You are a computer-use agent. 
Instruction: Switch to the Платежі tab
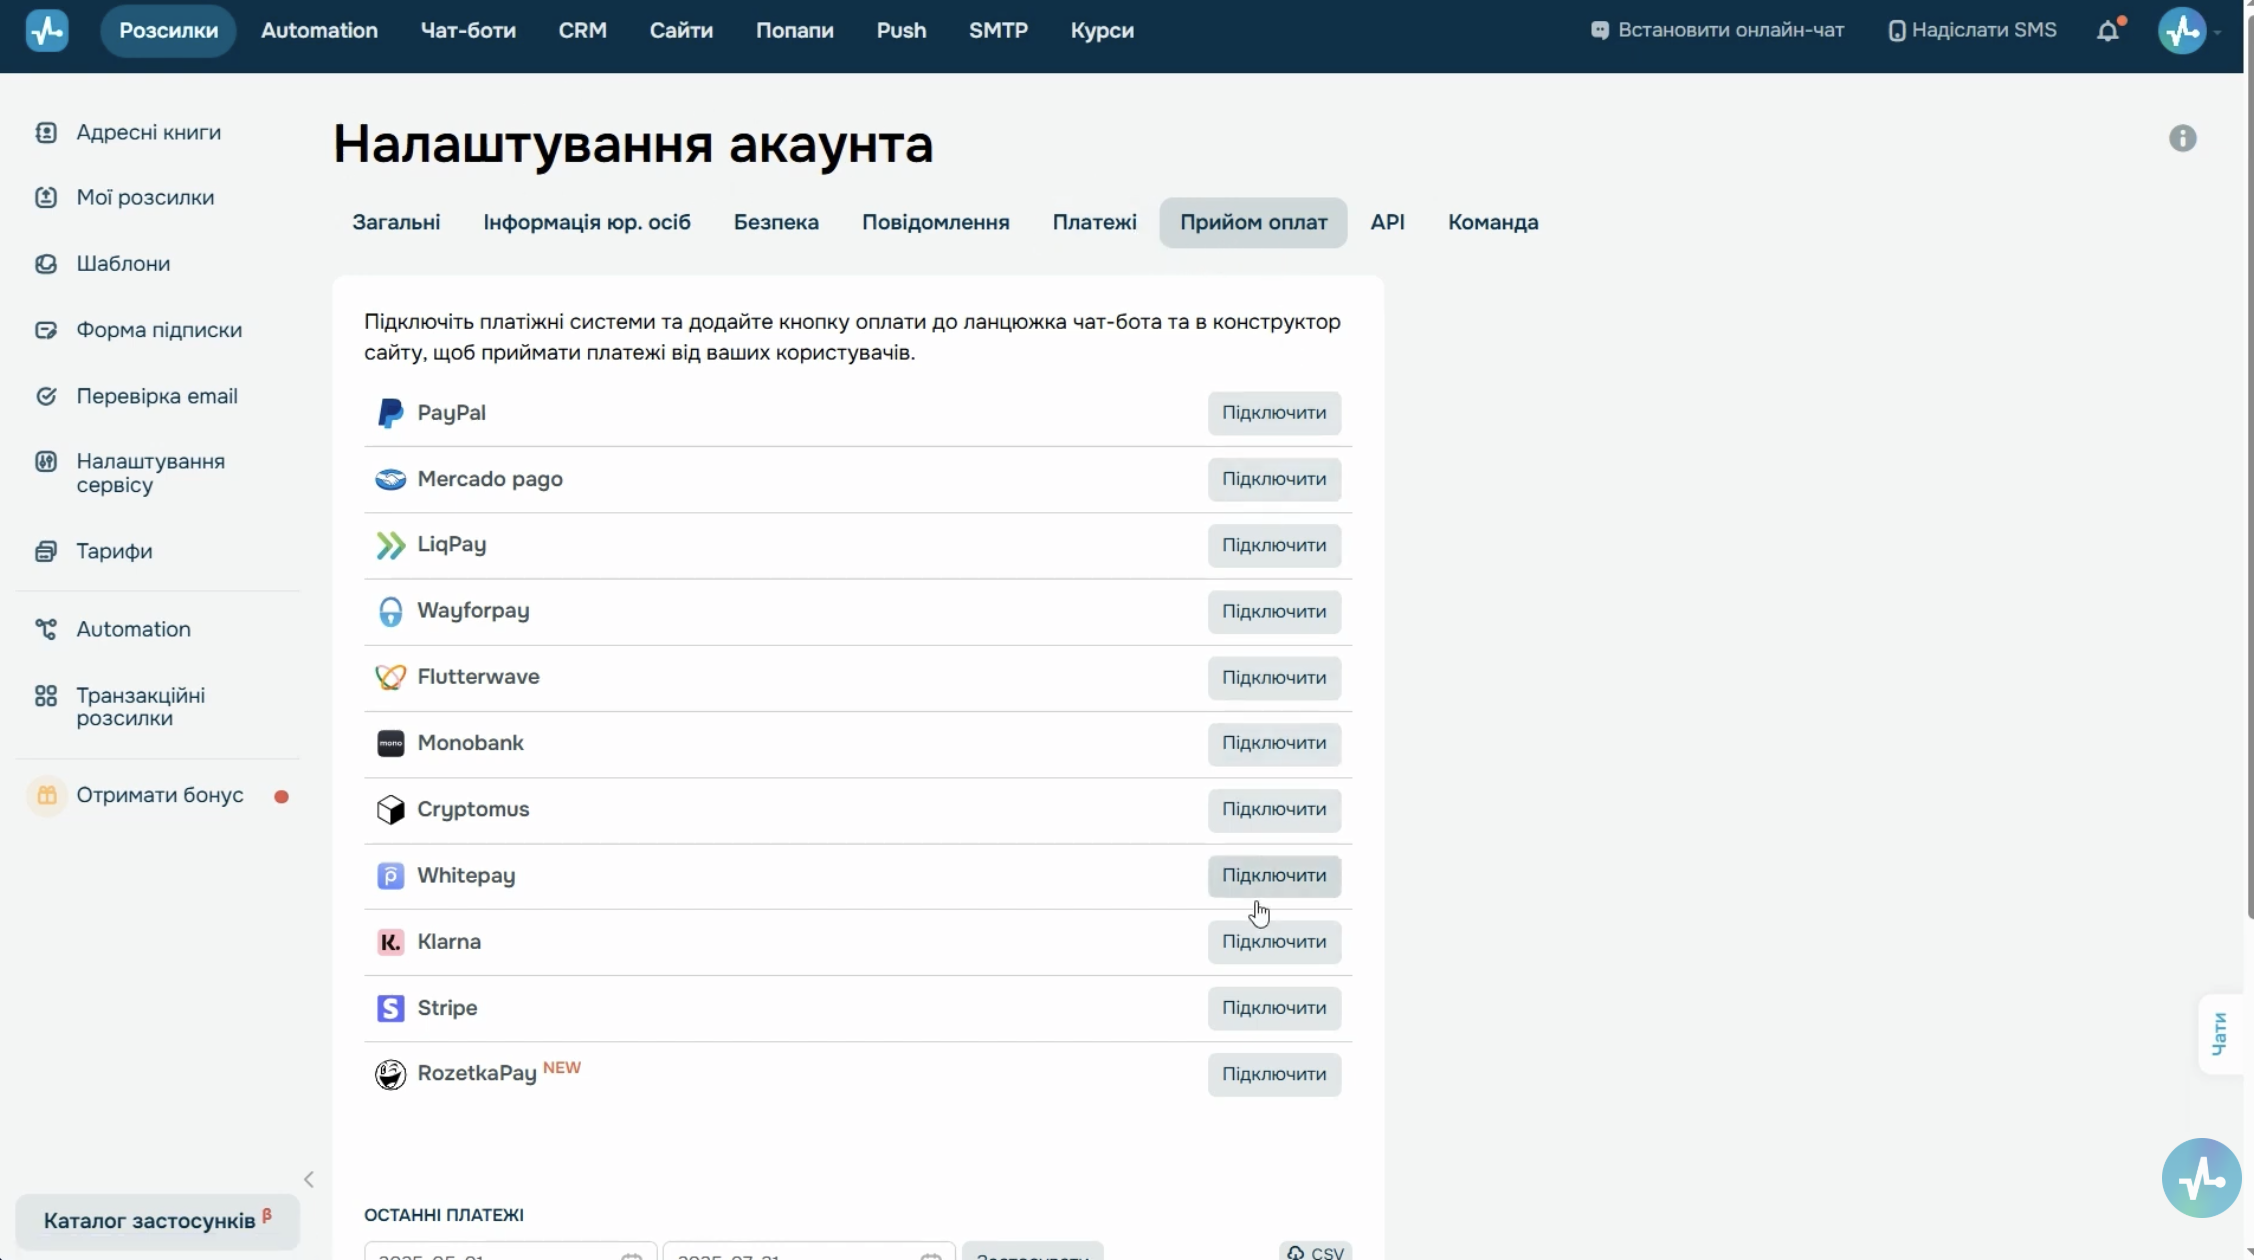click(1094, 222)
